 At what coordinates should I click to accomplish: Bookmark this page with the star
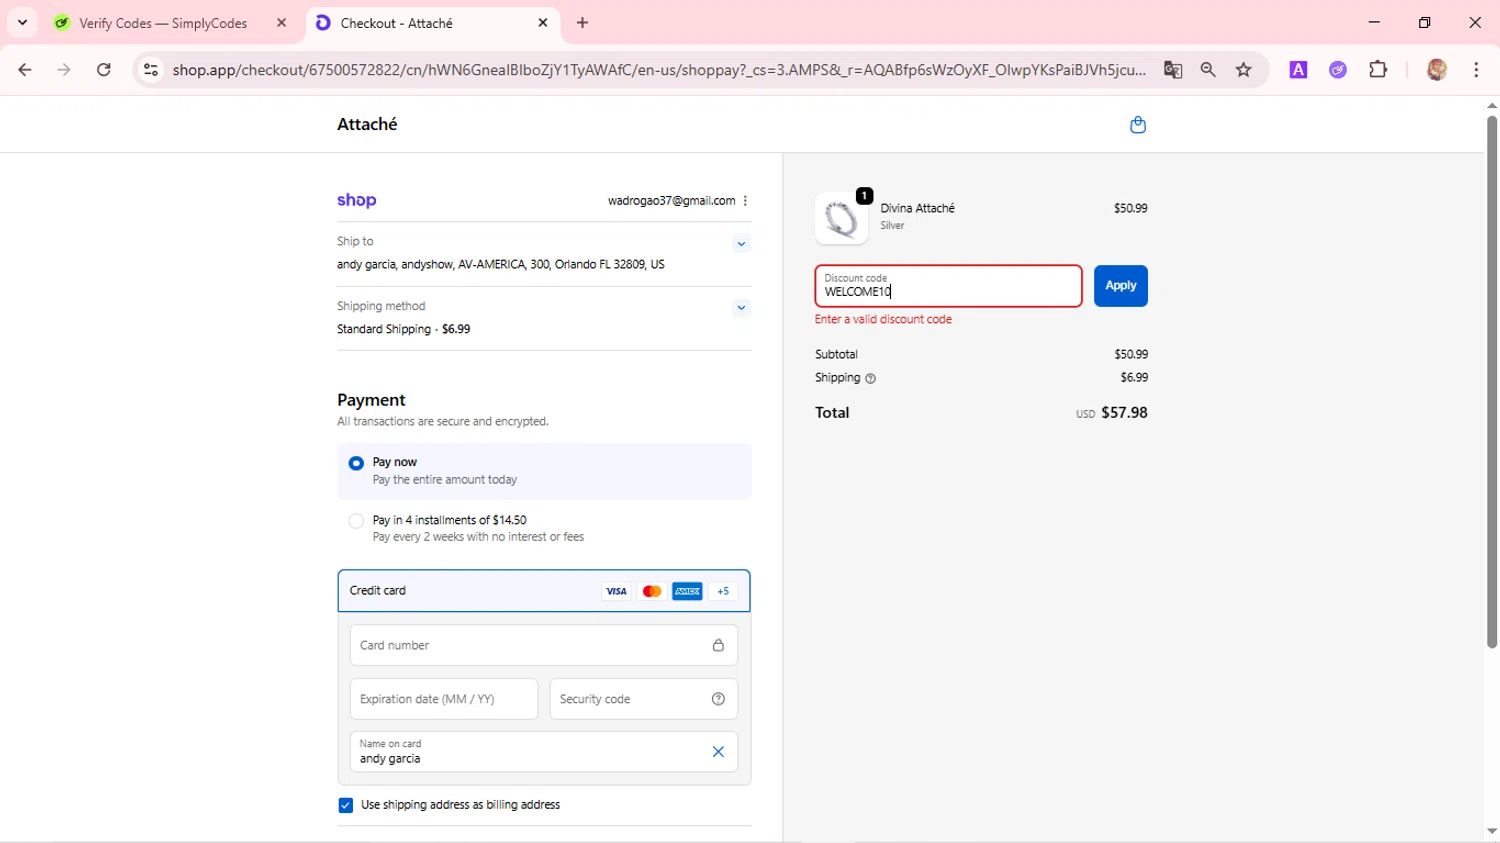(1244, 70)
